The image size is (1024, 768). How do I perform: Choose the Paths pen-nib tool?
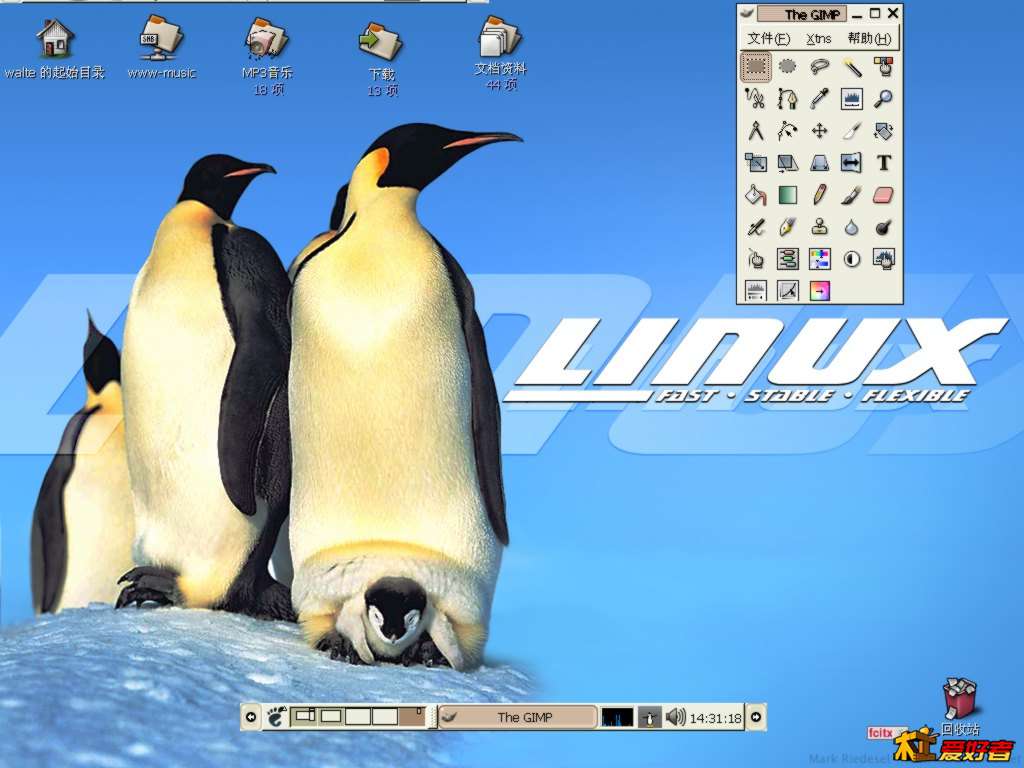[788, 99]
